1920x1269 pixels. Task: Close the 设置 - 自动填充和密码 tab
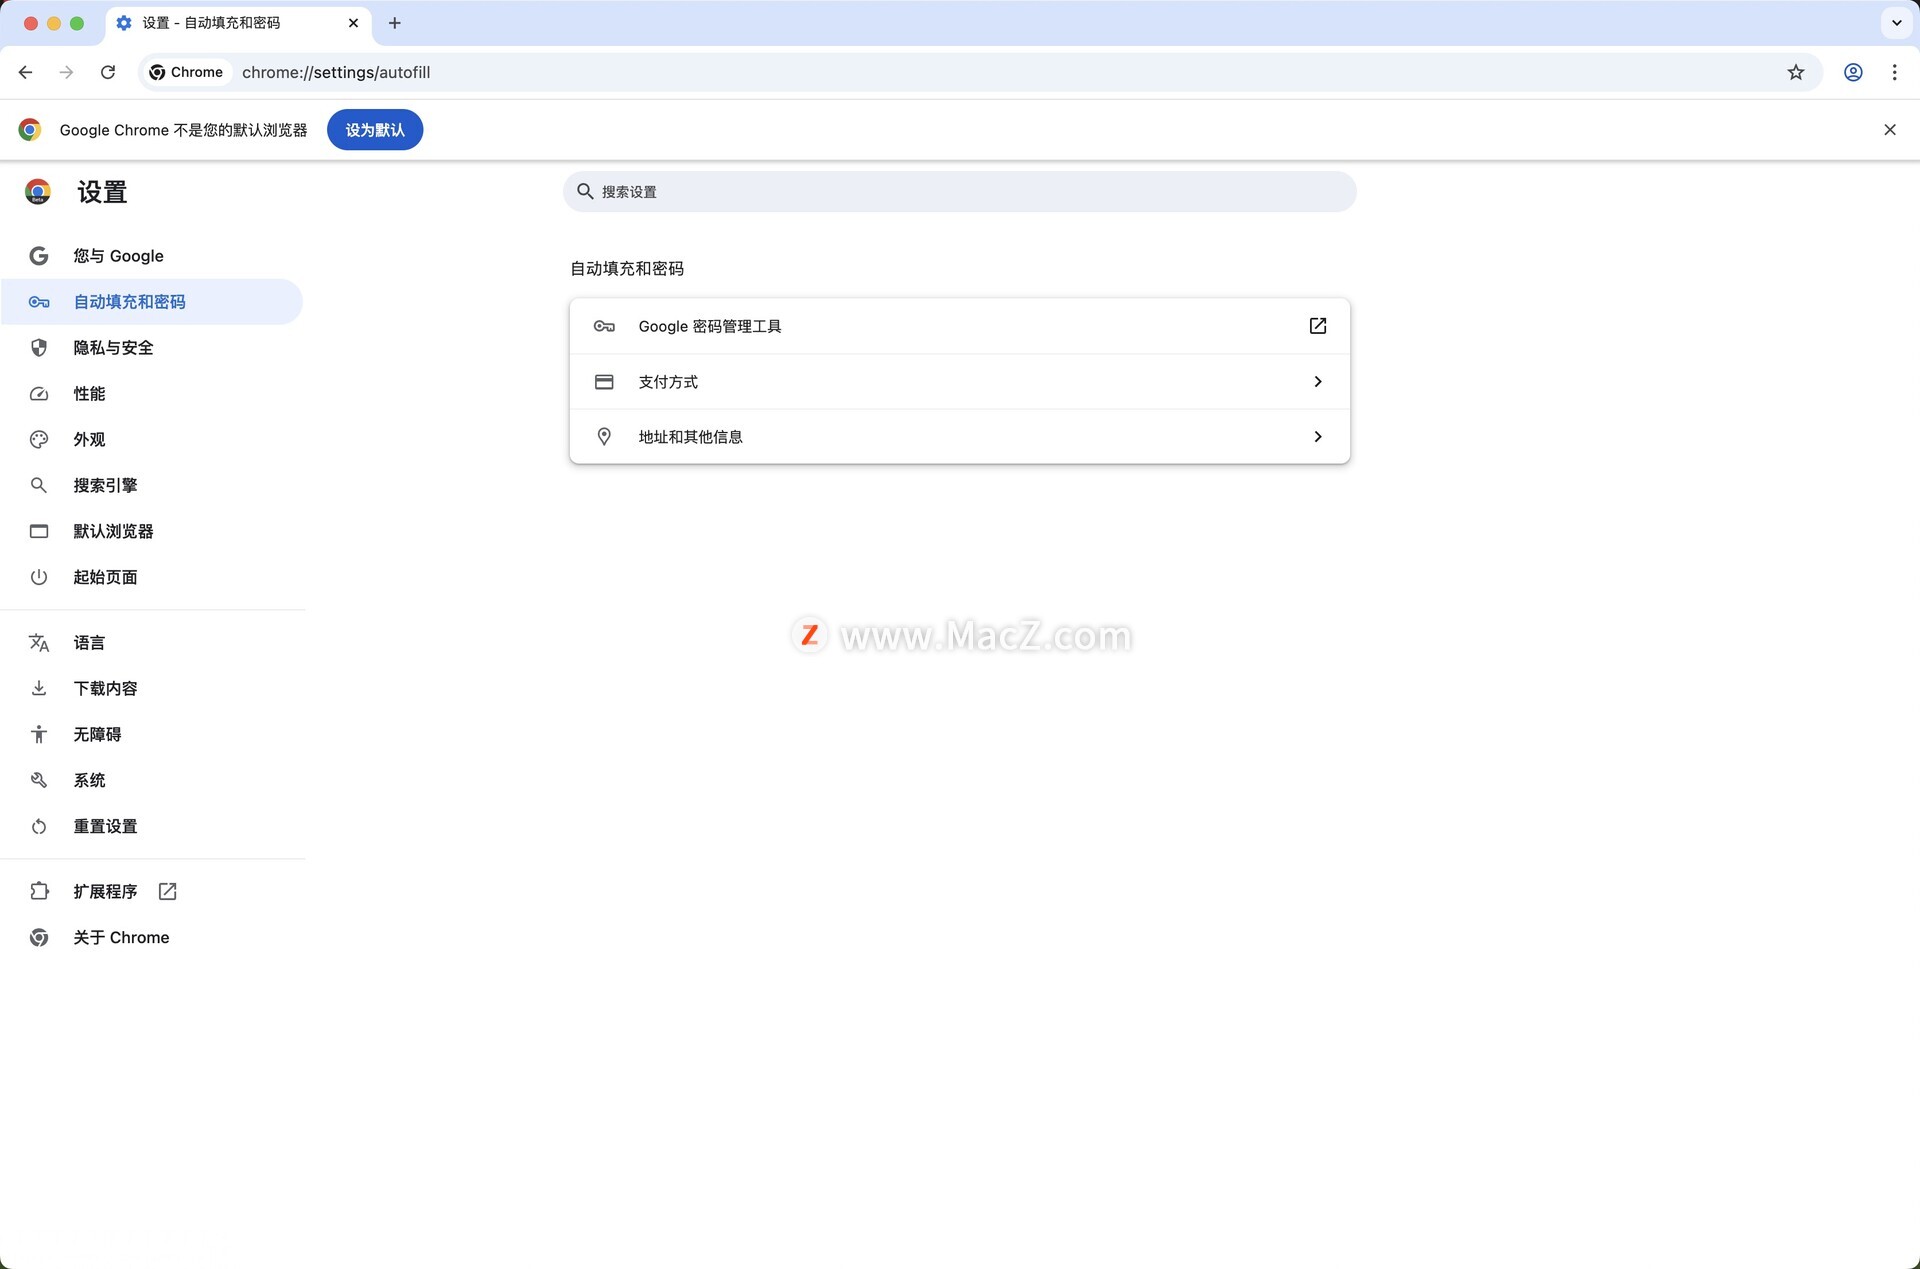click(353, 23)
